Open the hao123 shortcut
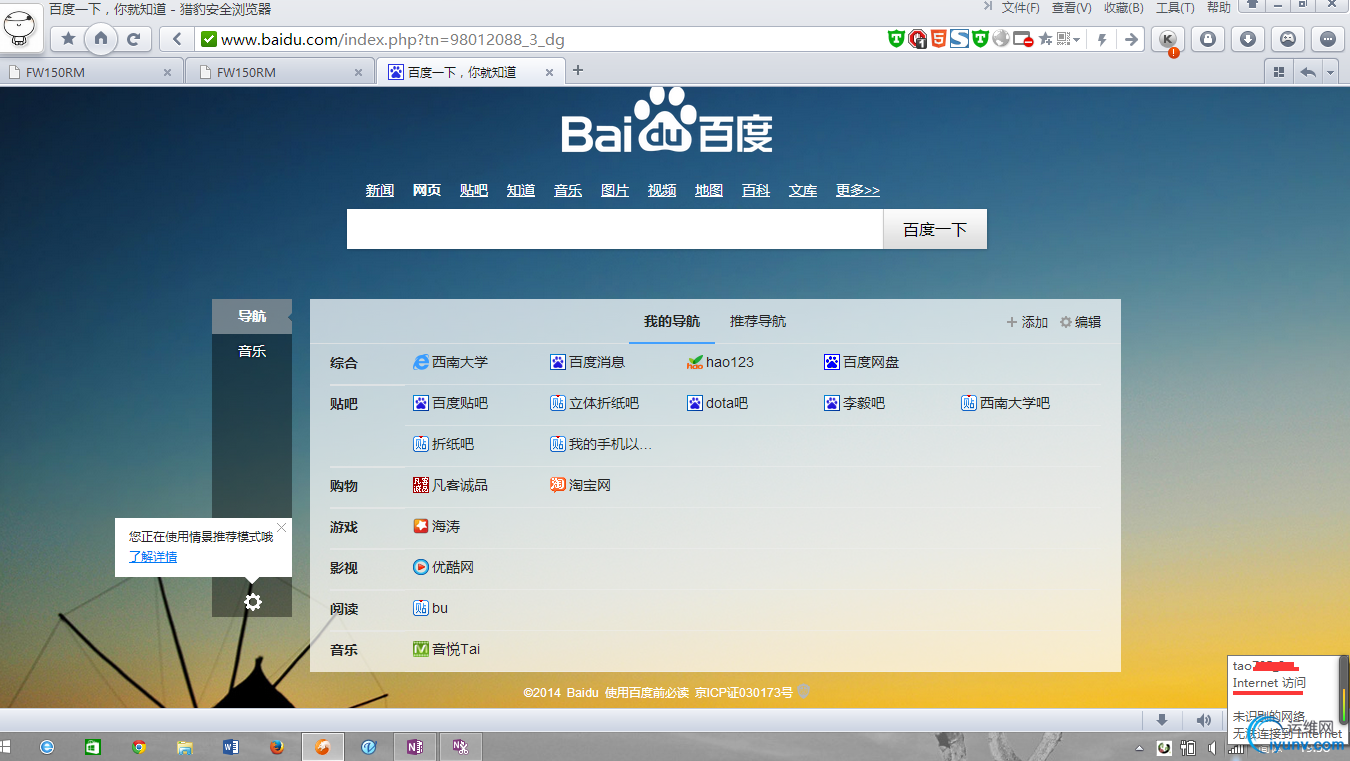 [720, 362]
